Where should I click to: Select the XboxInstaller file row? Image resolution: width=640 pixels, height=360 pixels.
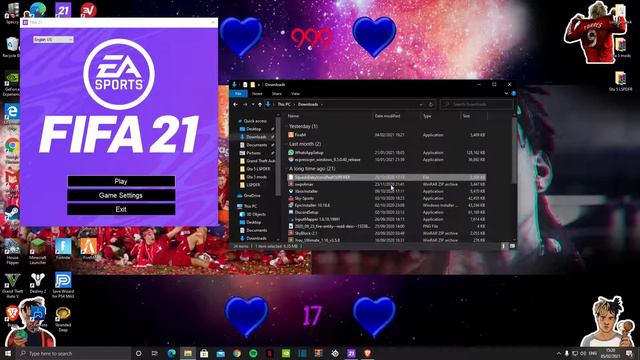click(x=387, y=191)
